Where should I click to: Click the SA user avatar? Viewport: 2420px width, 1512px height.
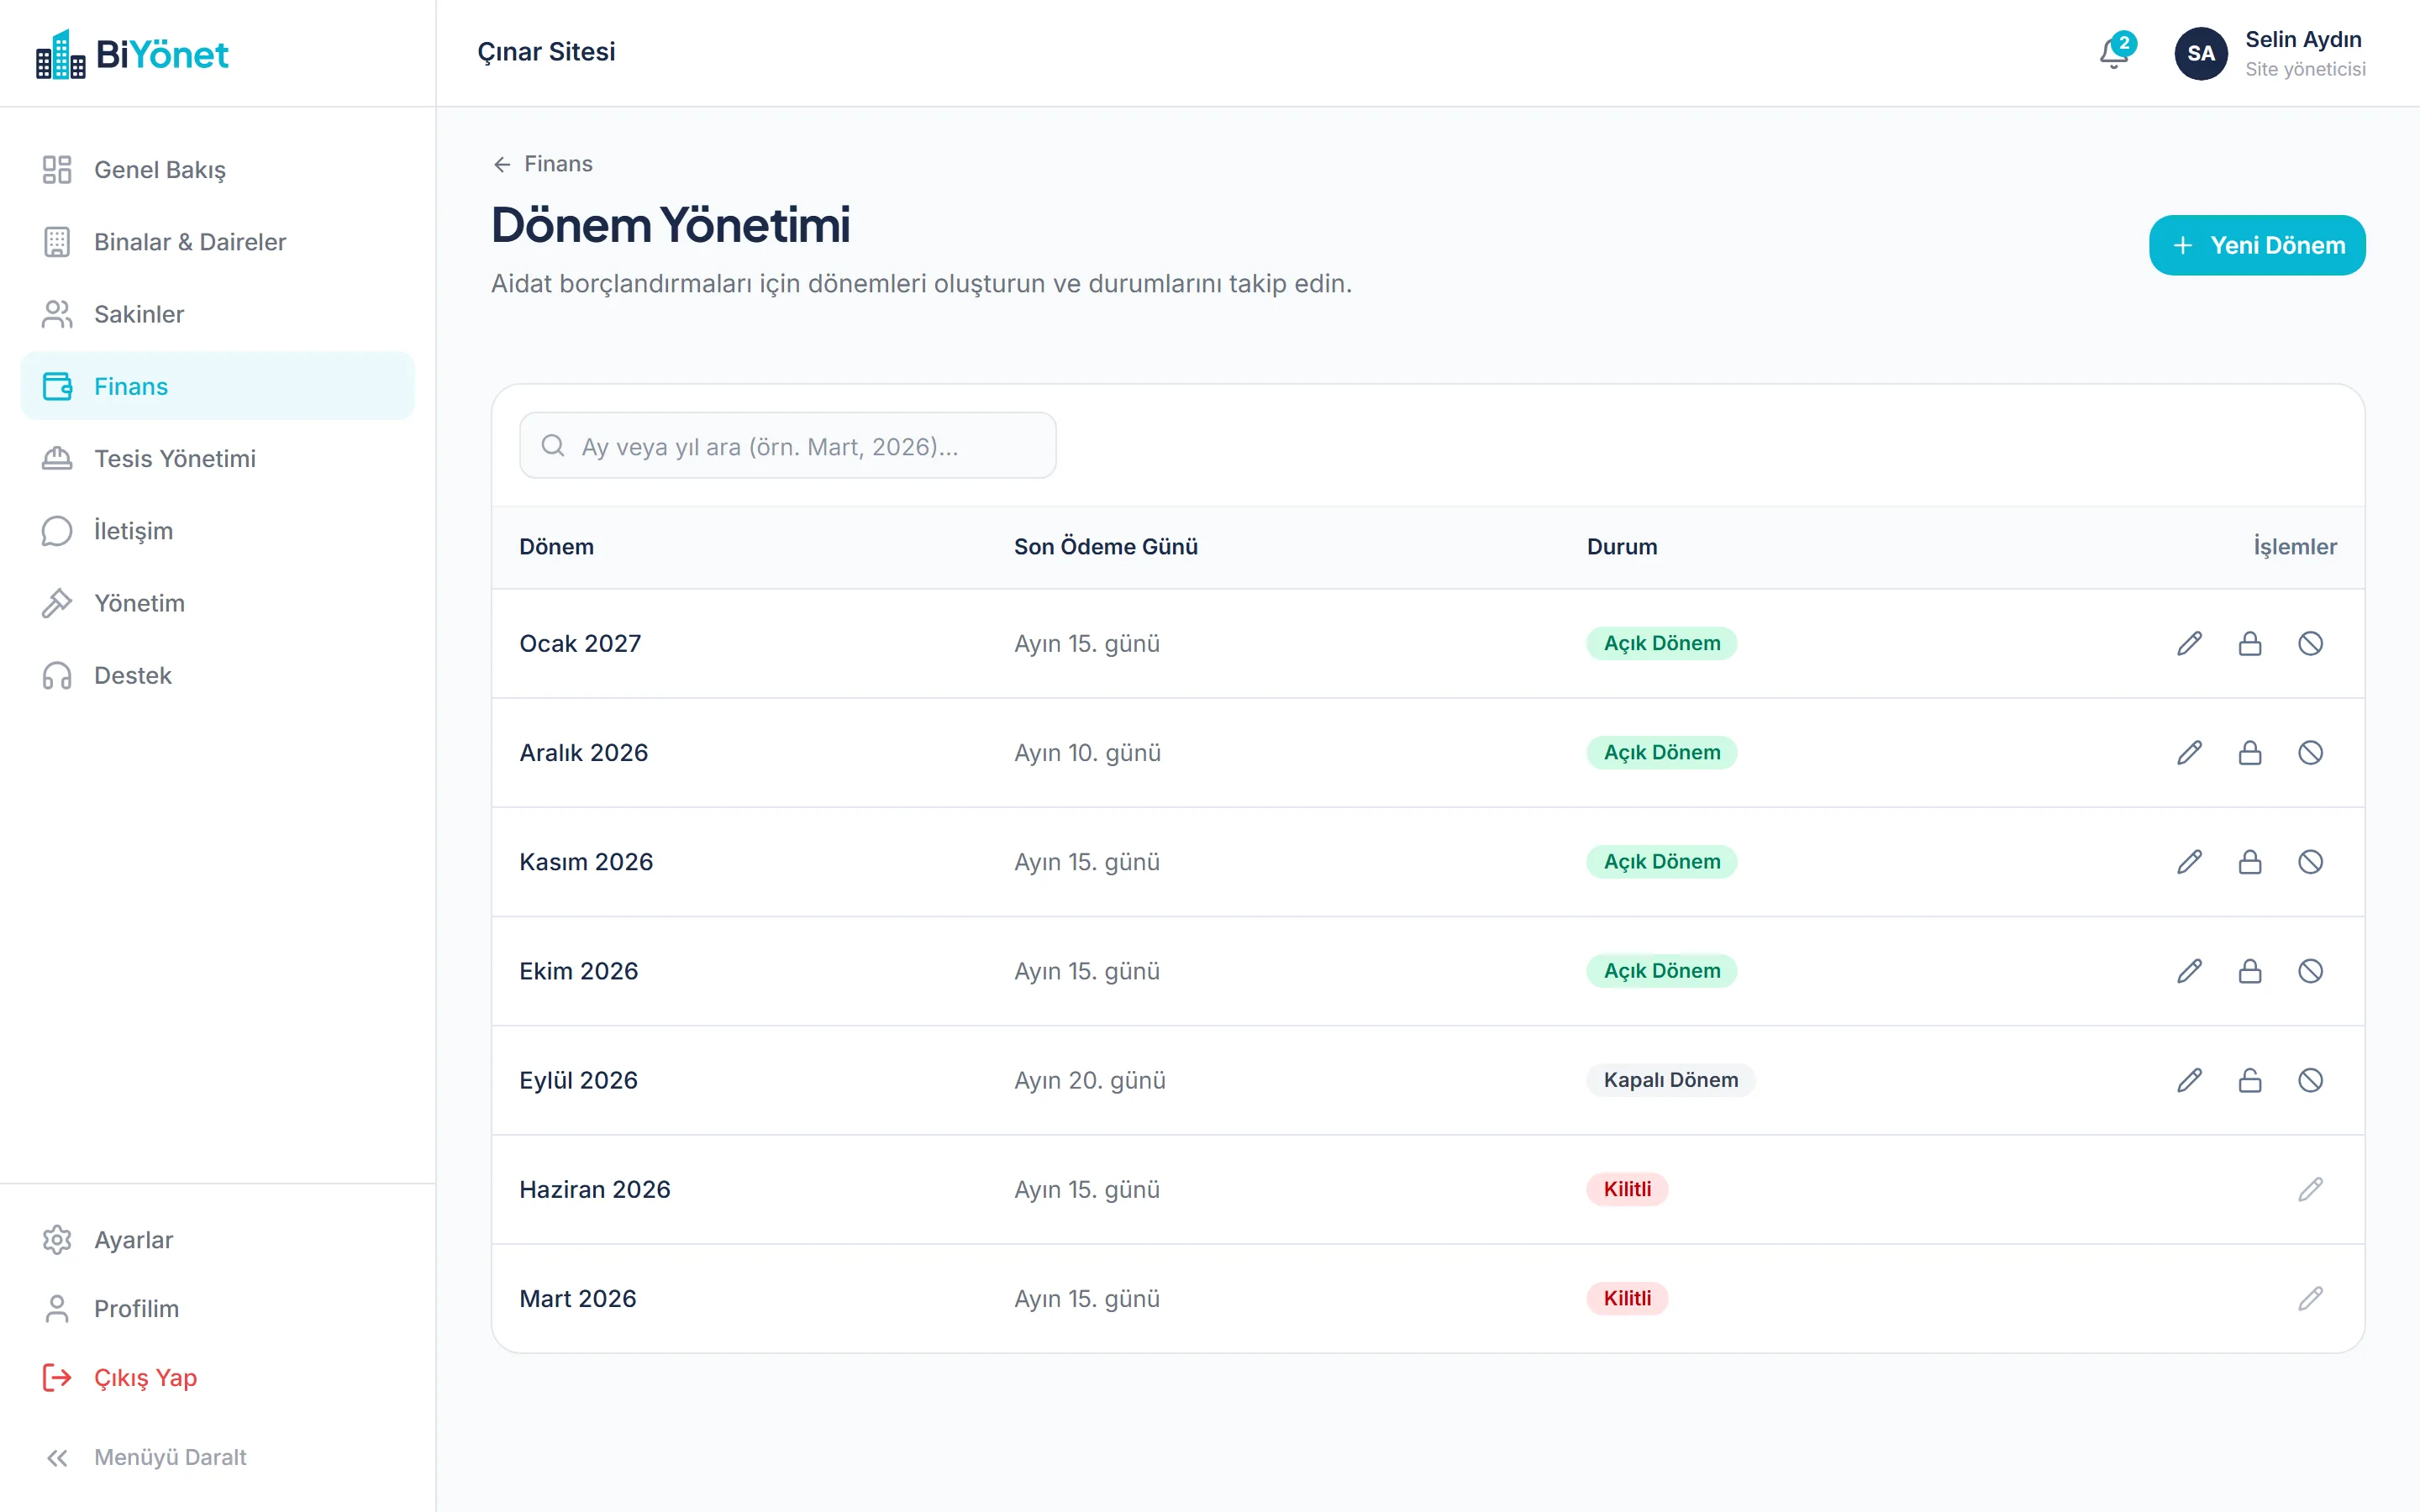2200,53
